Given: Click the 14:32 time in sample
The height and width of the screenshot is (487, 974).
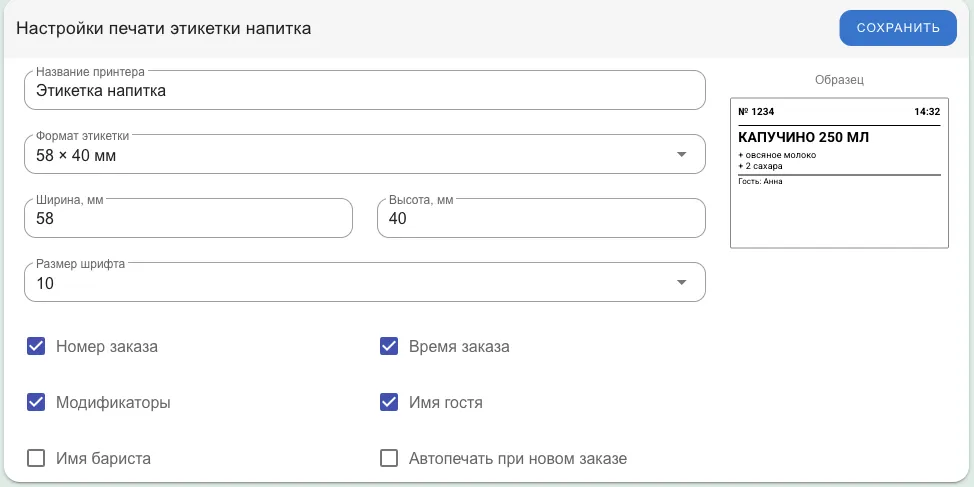Looking at the screenshot, I should (927, 112).
